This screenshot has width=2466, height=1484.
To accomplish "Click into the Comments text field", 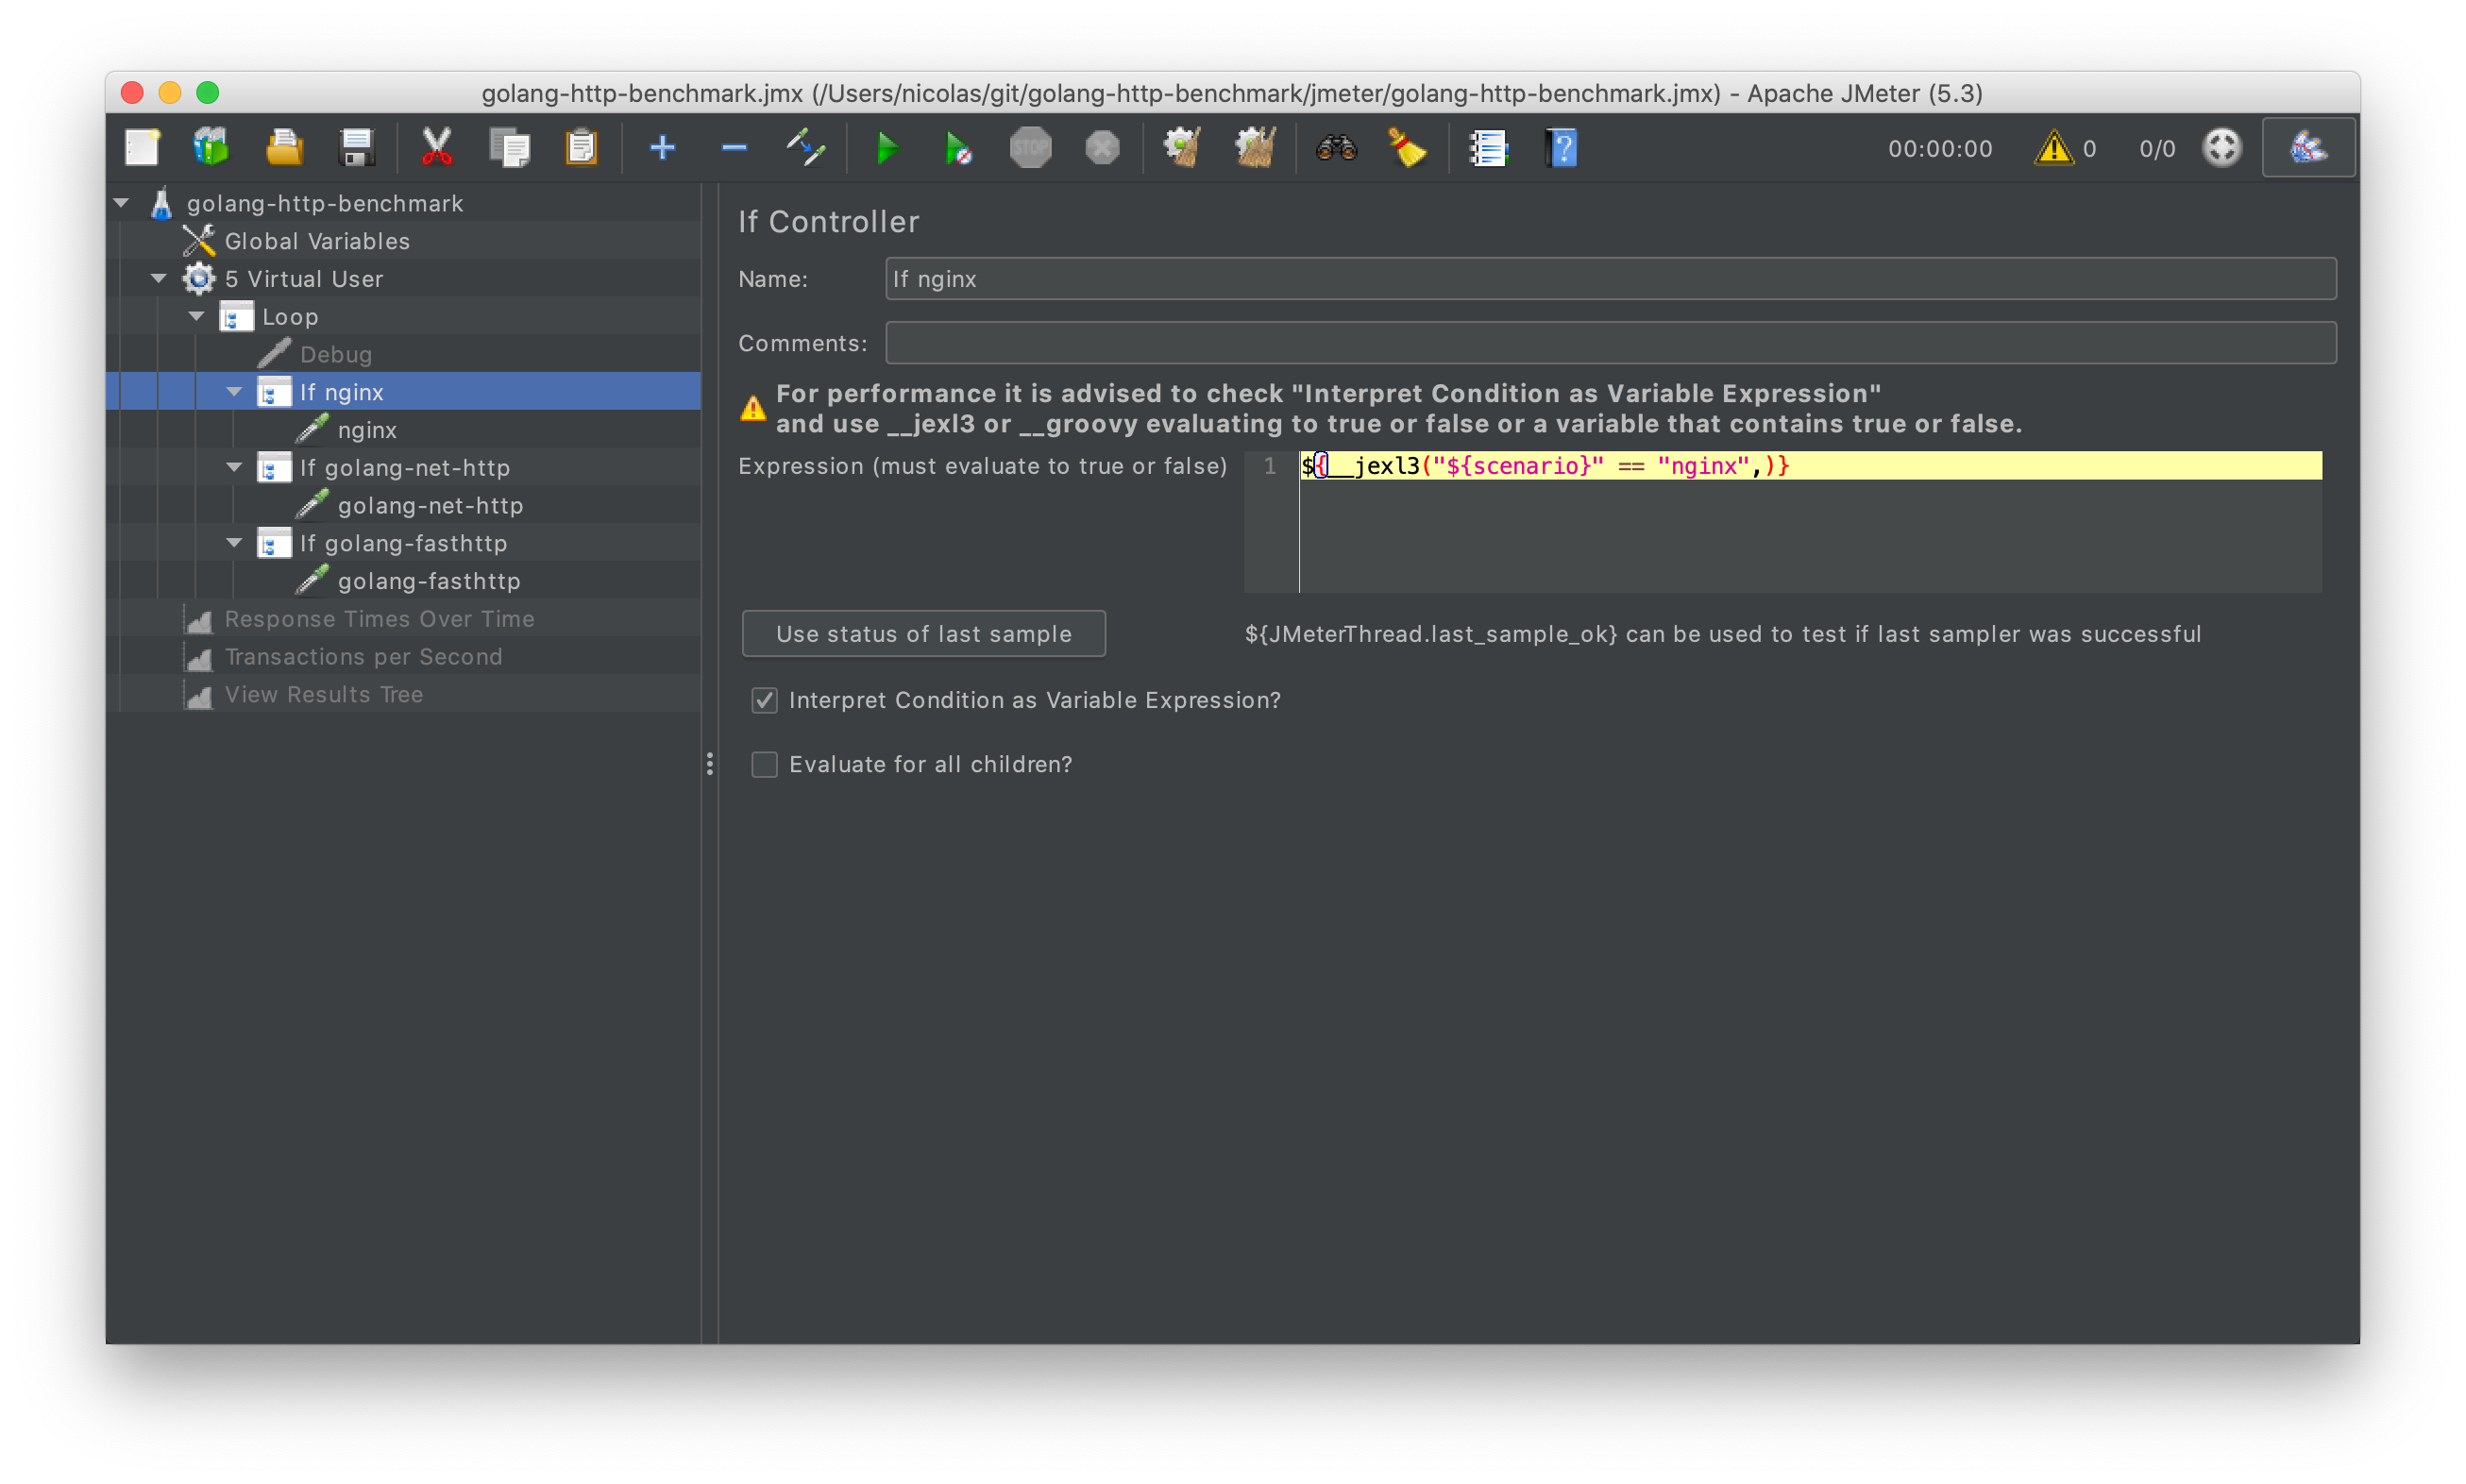I will (1609, 343).
